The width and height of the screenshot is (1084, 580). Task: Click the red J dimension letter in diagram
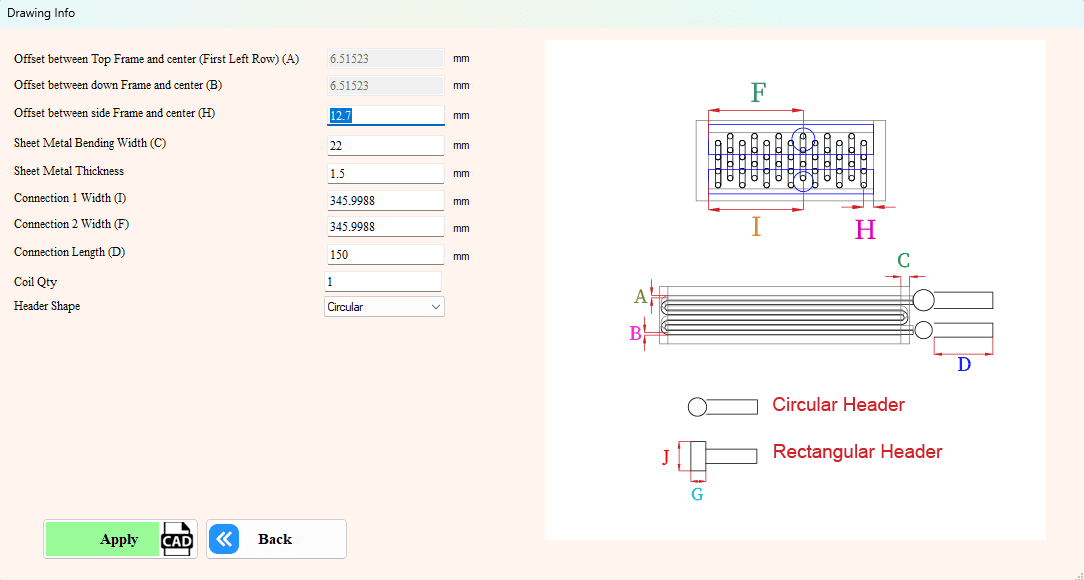pos(666,457)
